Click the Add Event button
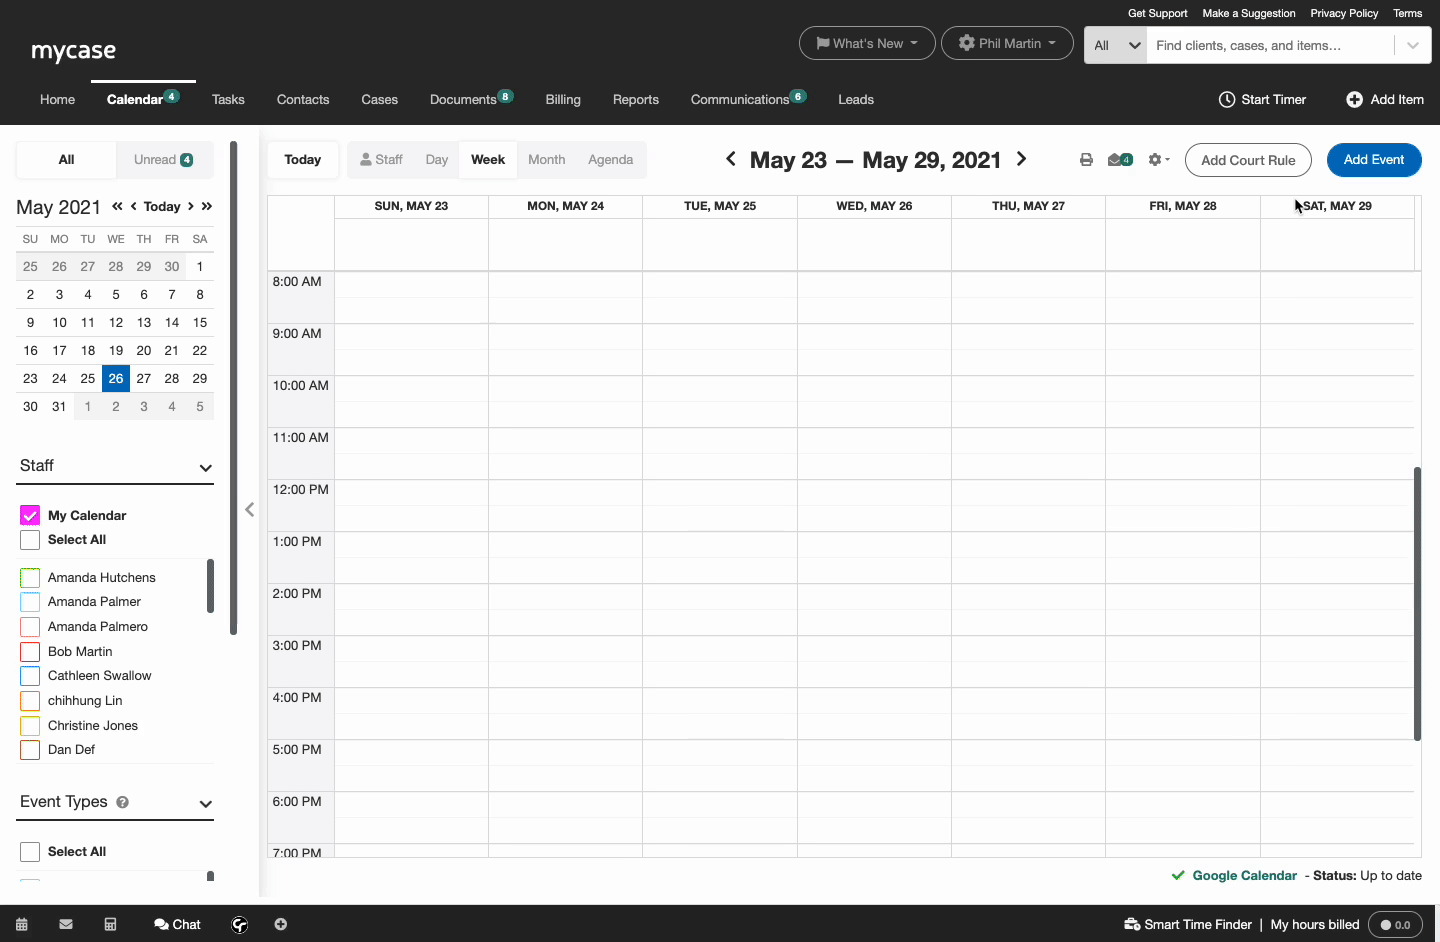This screenshot has height=942, width=1440. [1373, 160]
